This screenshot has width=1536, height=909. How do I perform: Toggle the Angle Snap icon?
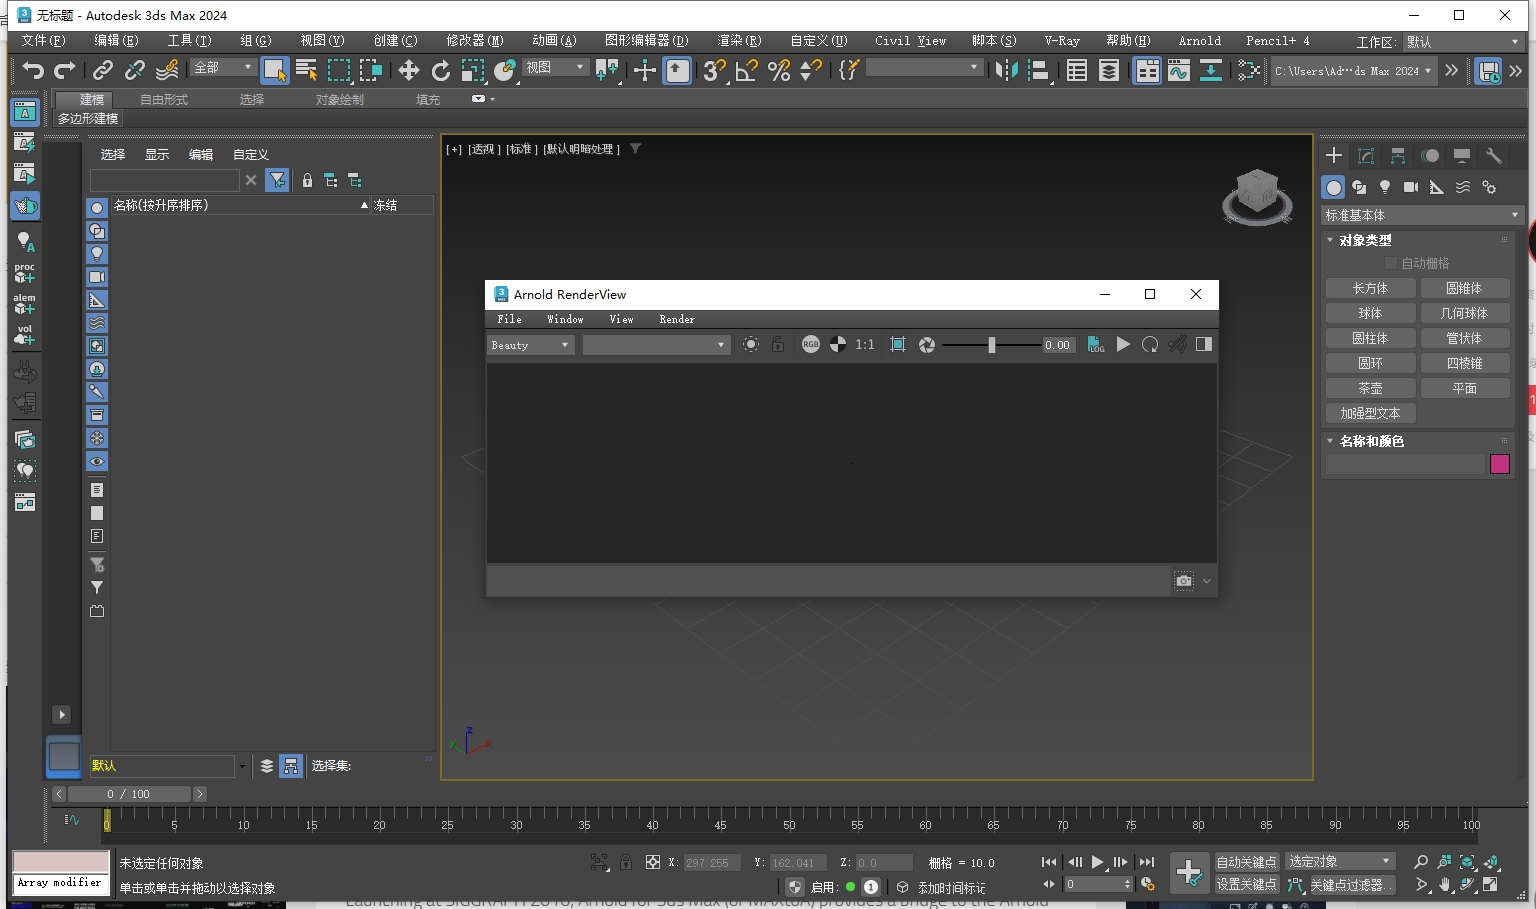746,70
